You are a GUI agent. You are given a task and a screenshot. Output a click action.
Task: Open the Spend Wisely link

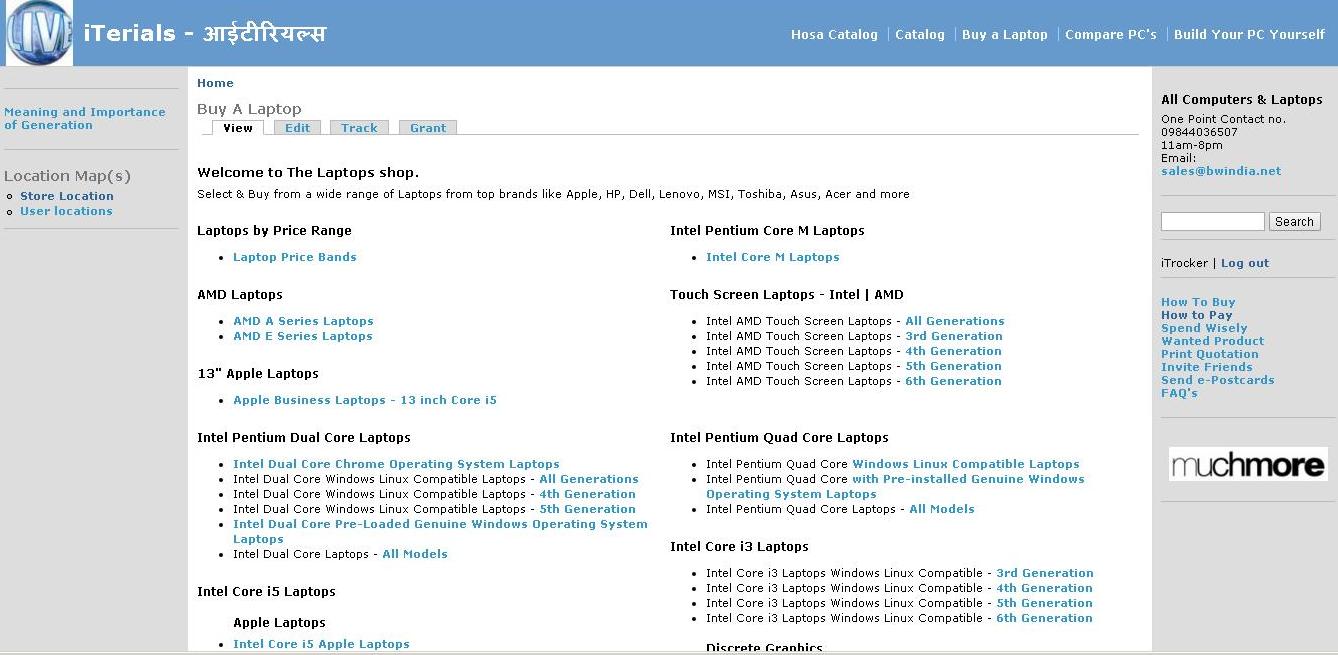click(x=1204, y=328)
